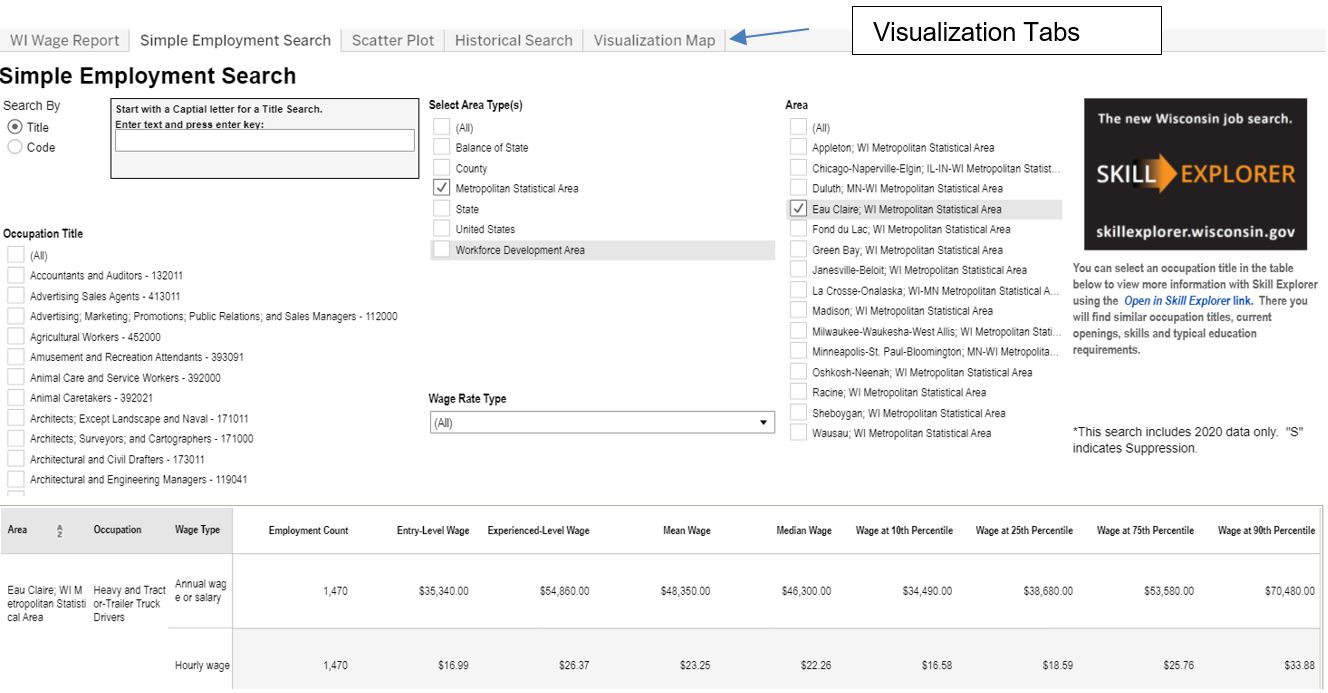Check Green Bay Metropolitan Statistical Area

click(798, 250)
